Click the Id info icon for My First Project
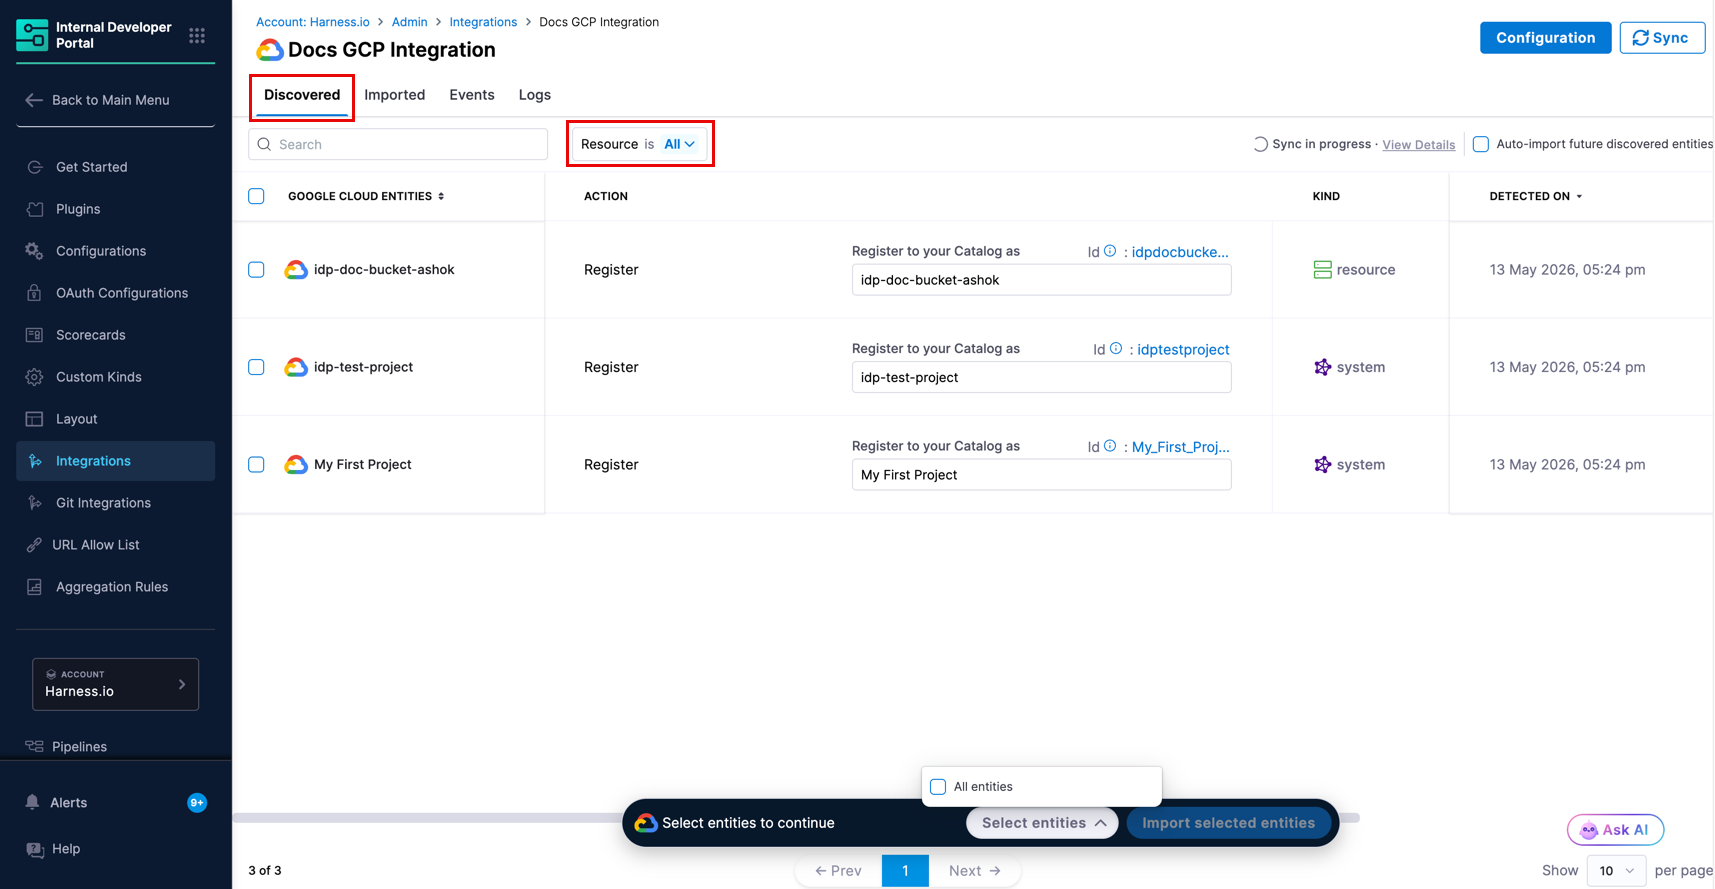 coord(1110,446)
